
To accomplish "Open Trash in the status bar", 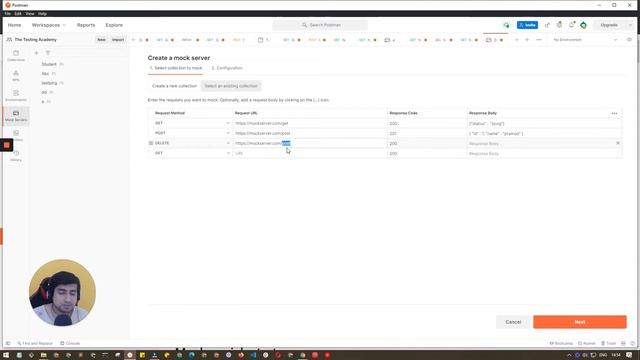I will [608, 343].
